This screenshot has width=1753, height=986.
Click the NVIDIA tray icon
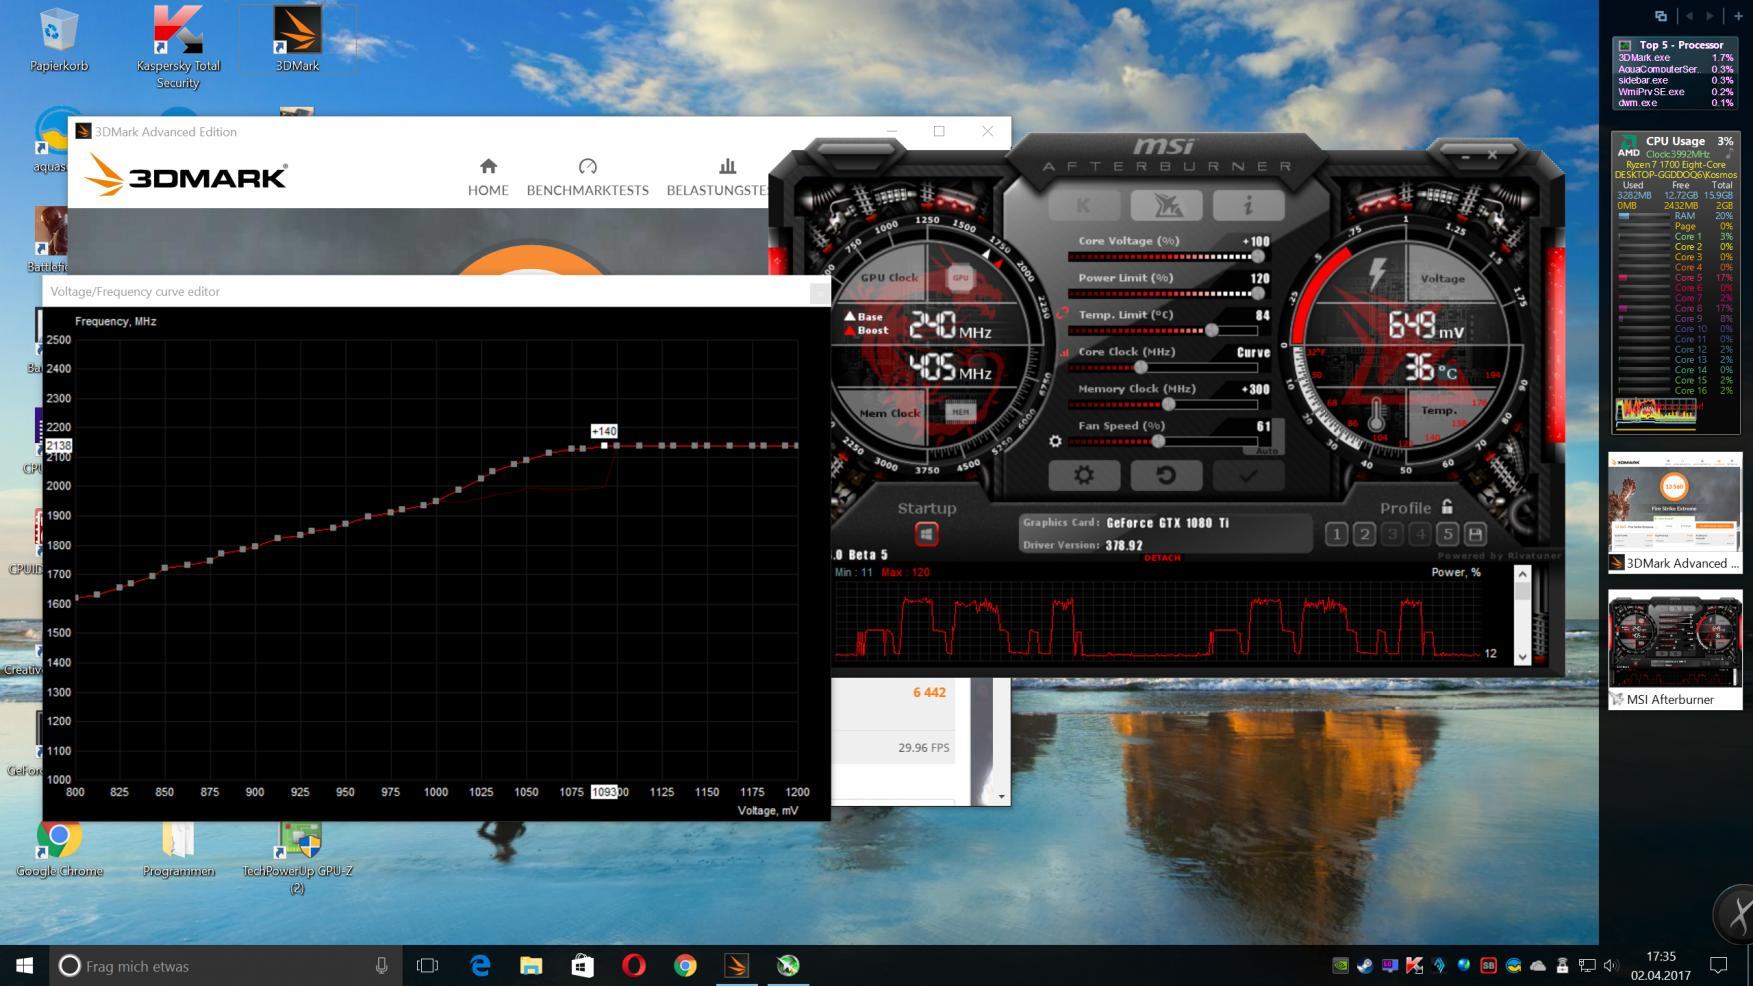point(1340,965)
